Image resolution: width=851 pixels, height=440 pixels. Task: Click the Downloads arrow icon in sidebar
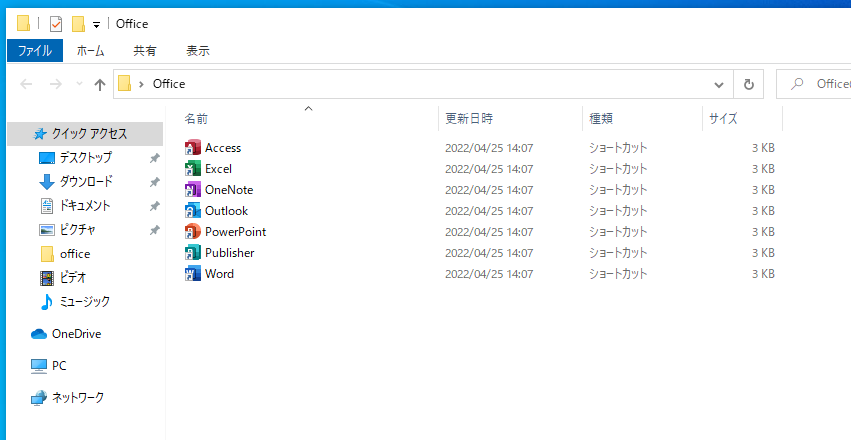[x=47, y=182]
